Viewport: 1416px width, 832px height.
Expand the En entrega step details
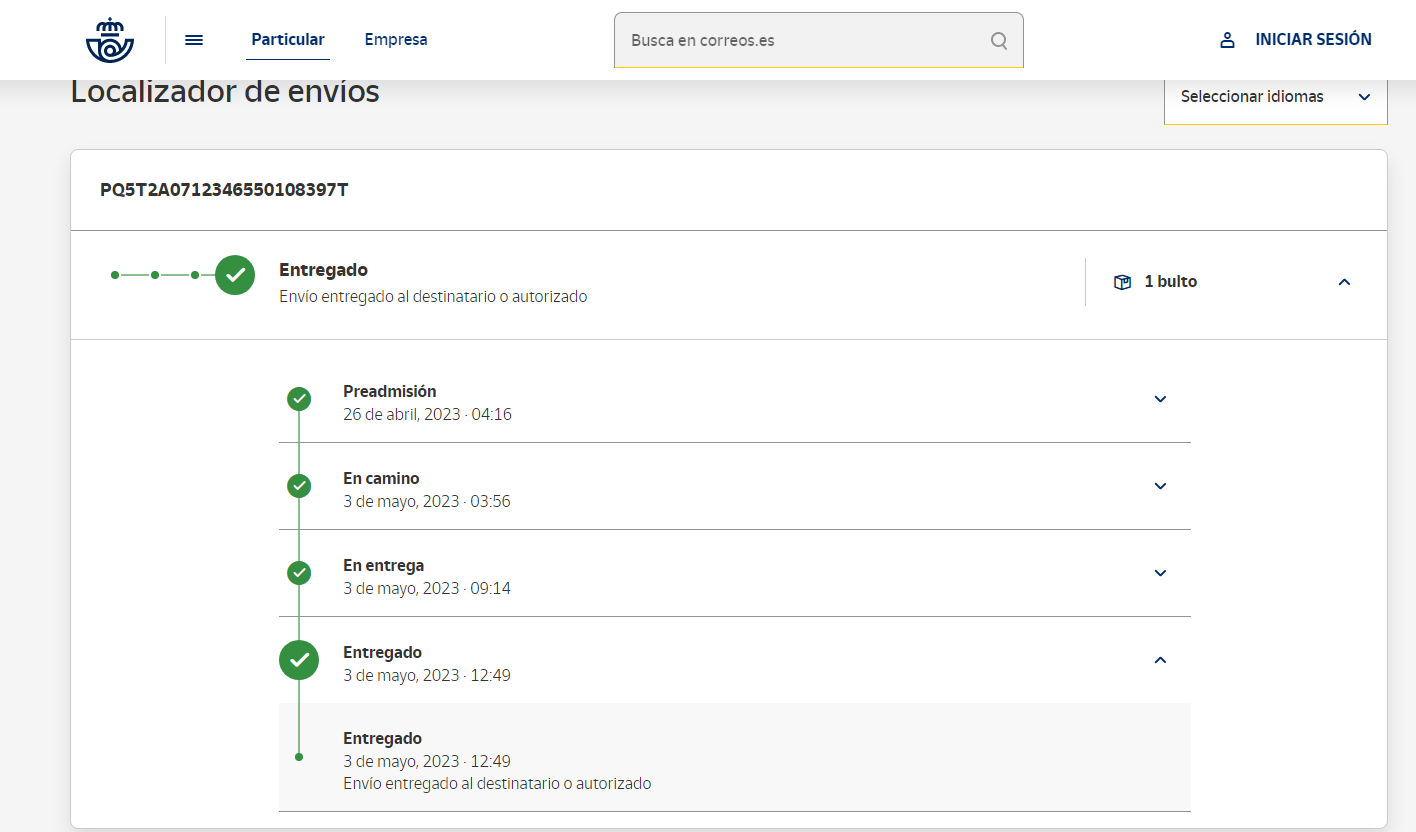coord(1160,573)
